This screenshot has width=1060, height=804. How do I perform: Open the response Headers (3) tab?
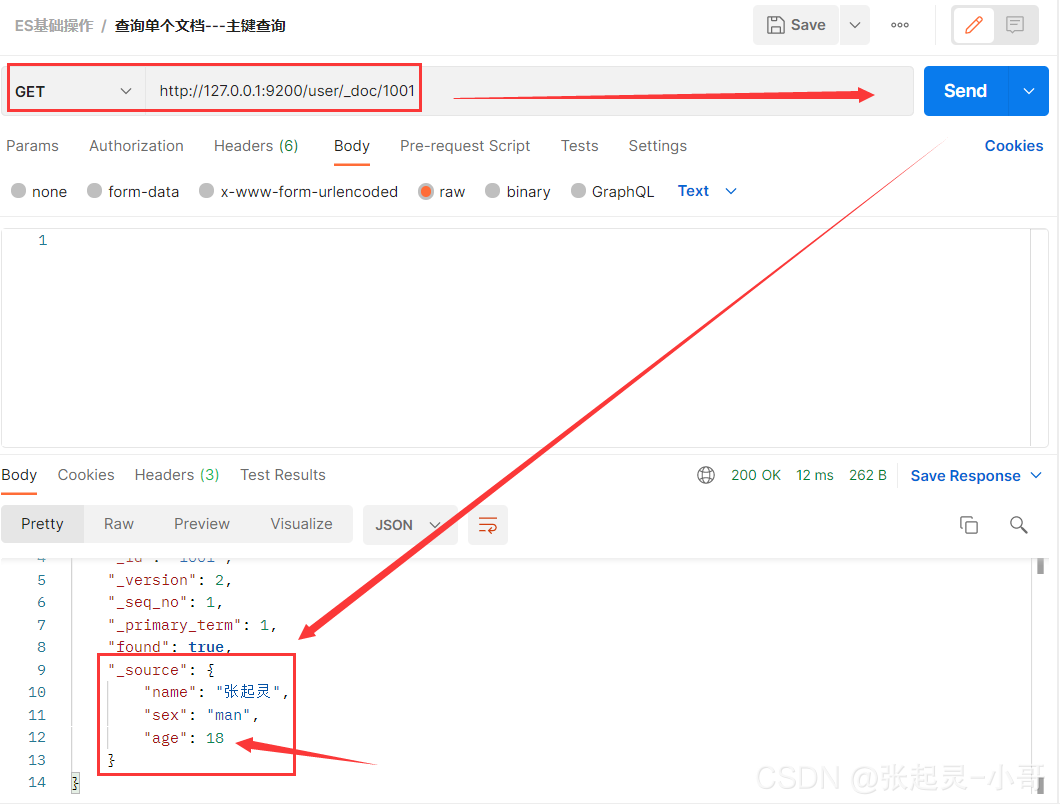point(177,475)
